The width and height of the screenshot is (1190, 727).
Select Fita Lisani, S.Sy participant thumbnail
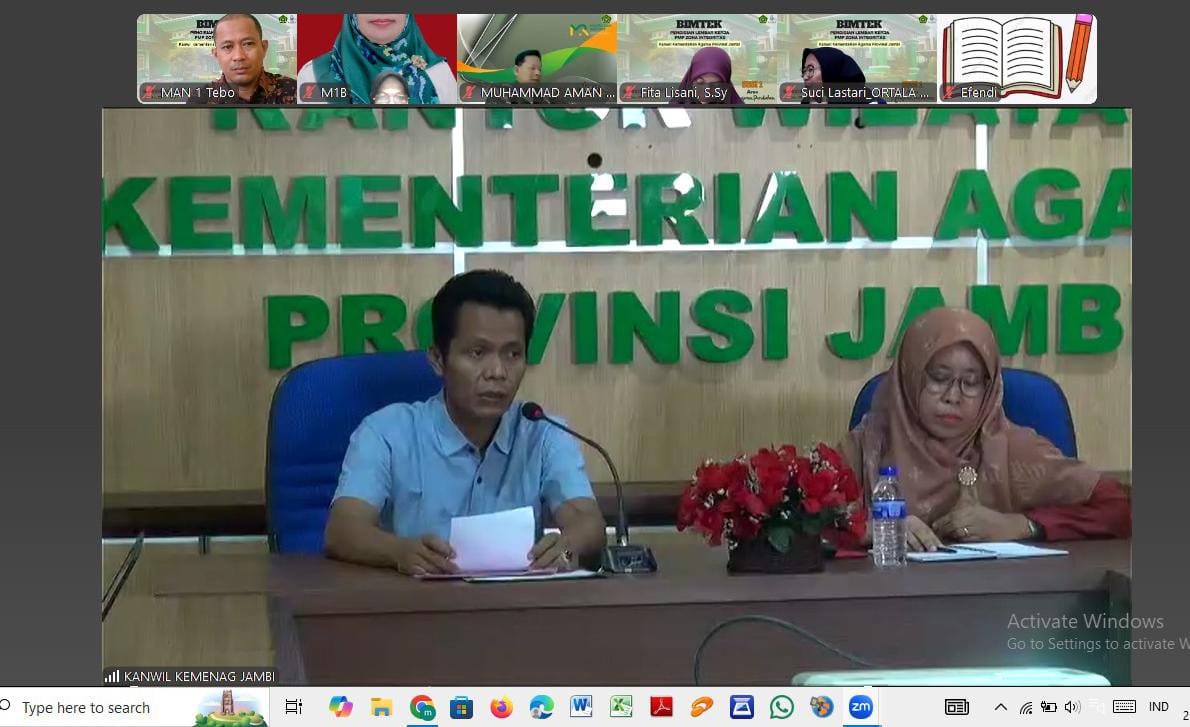coord(697,58)
